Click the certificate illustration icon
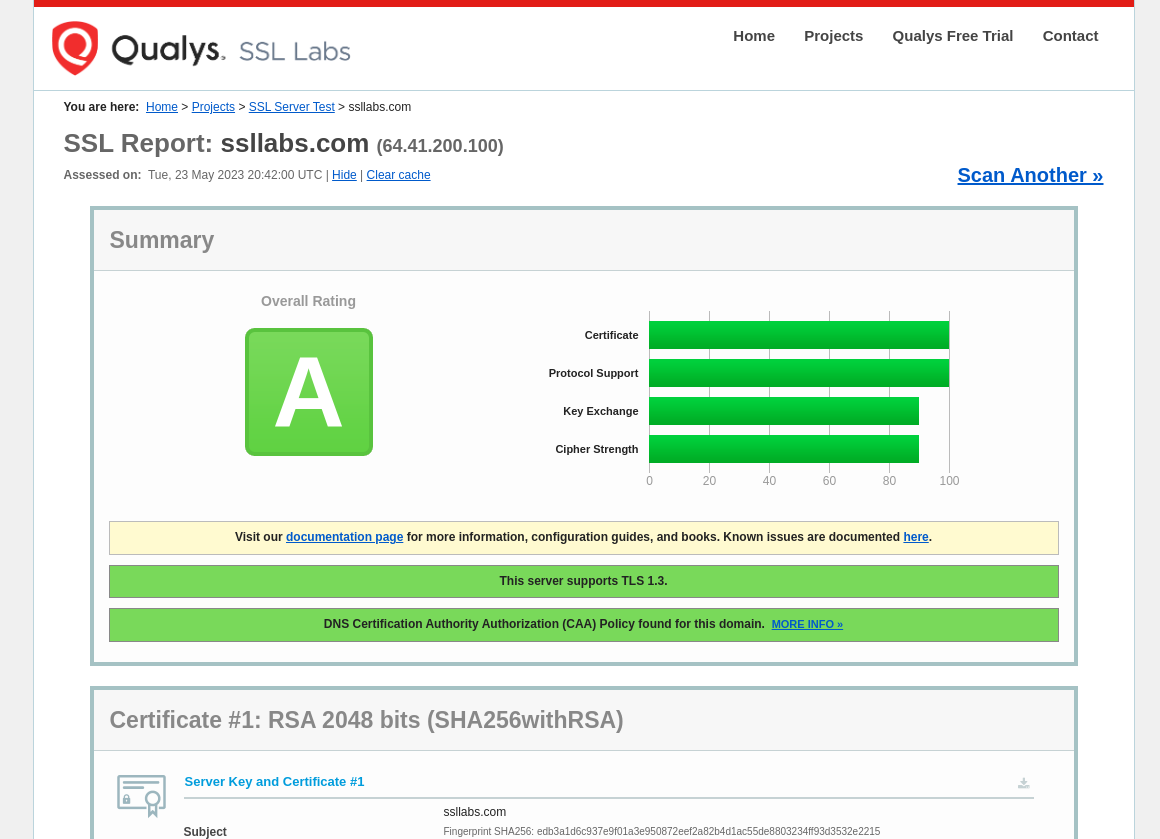Viewport: 1160px width, 839px height. [x=141, y=795]
